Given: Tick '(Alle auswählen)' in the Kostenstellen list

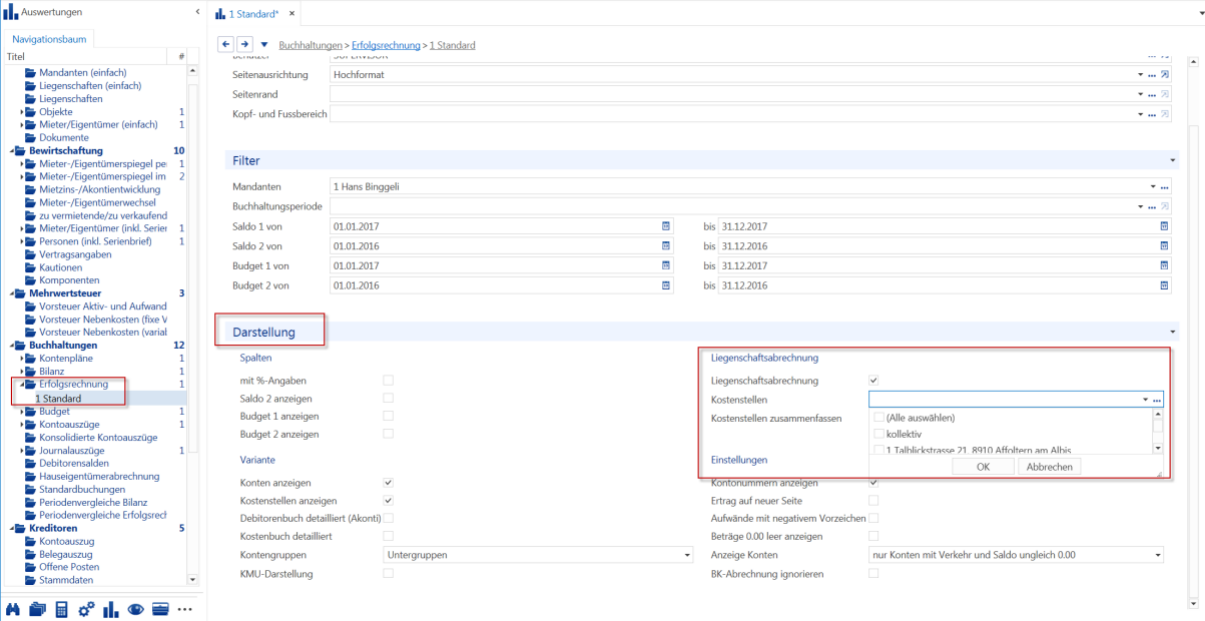Looking at the screenshot, I should tap(879, 417).
